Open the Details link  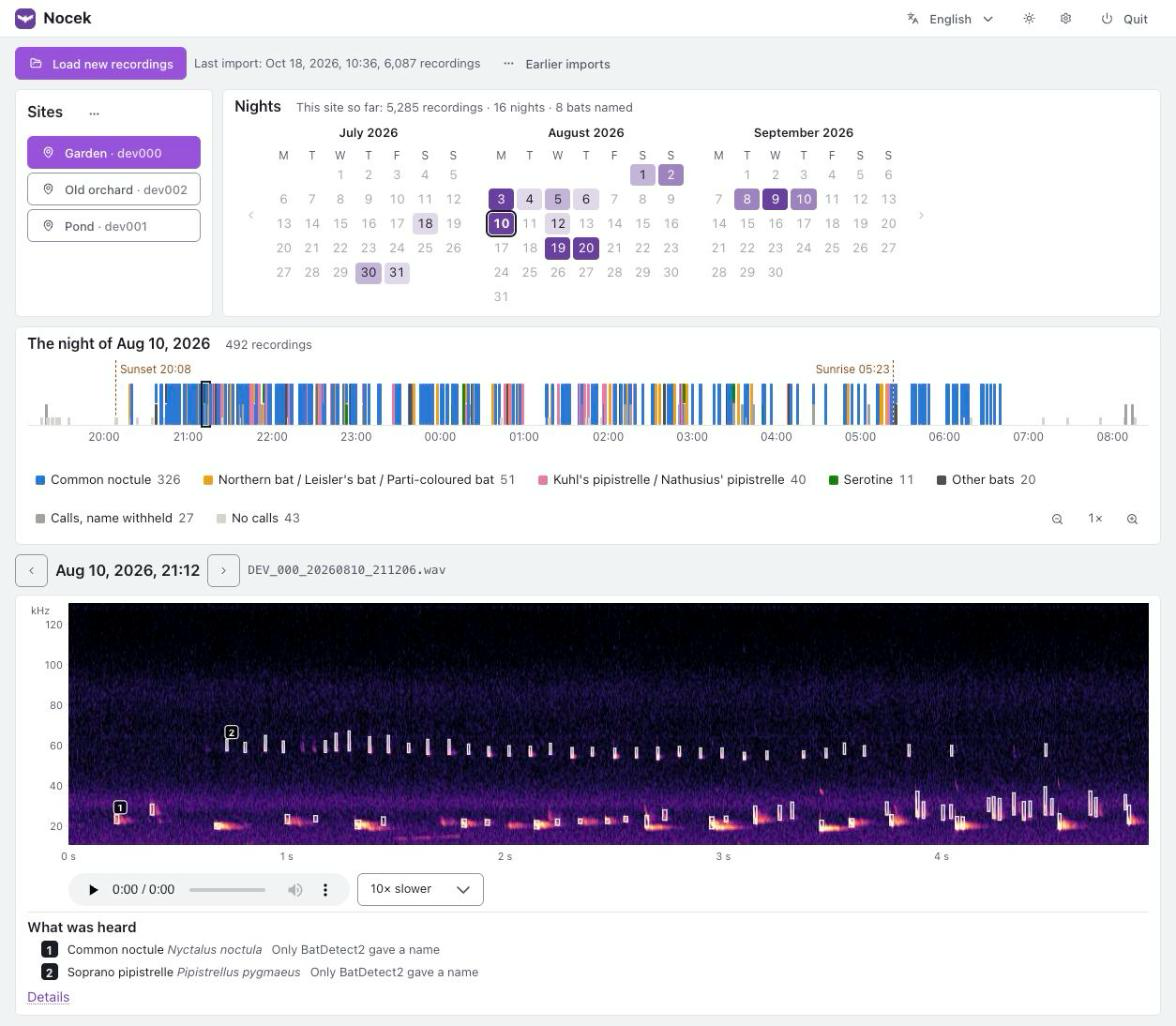pyautogui.click(x=48, y=997)
